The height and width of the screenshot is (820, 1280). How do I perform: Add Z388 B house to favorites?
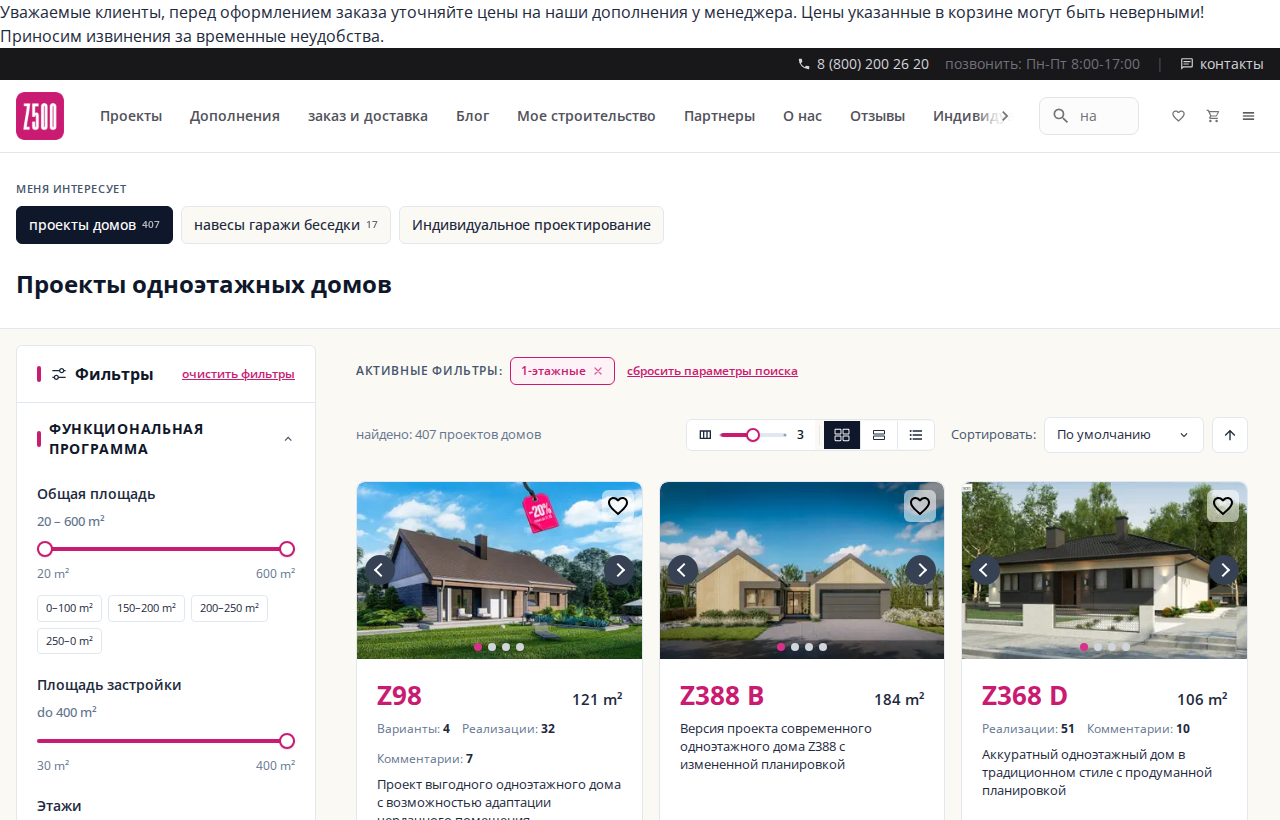click(920, 506)
